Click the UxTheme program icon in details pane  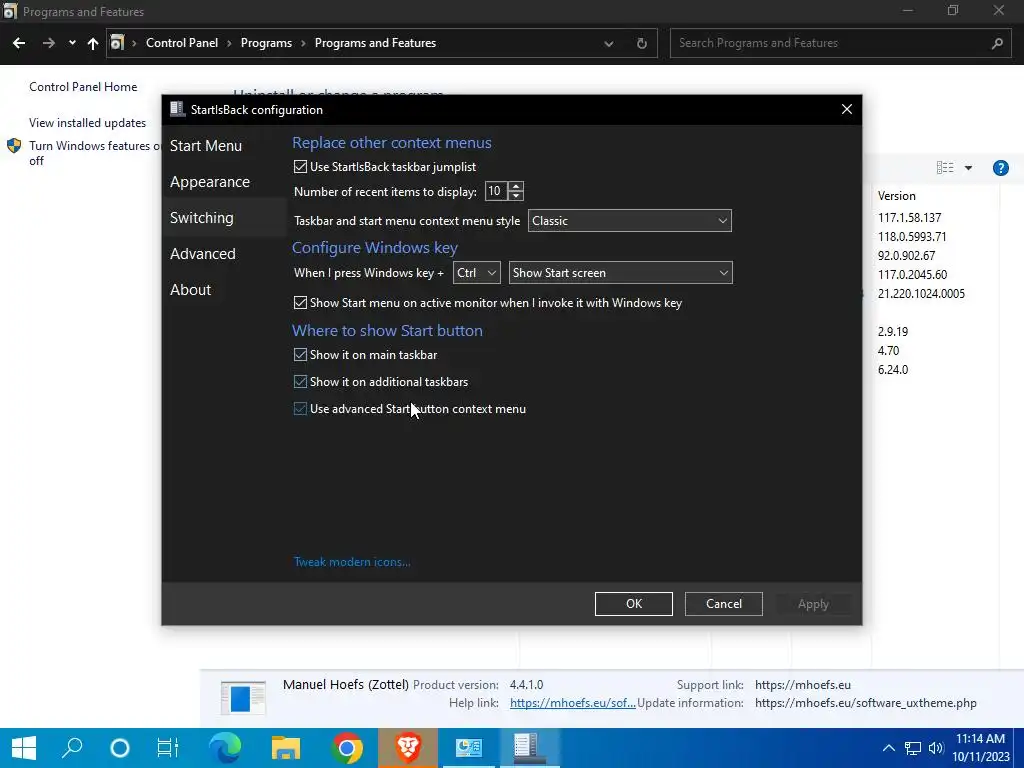click(x=243, y=697)
